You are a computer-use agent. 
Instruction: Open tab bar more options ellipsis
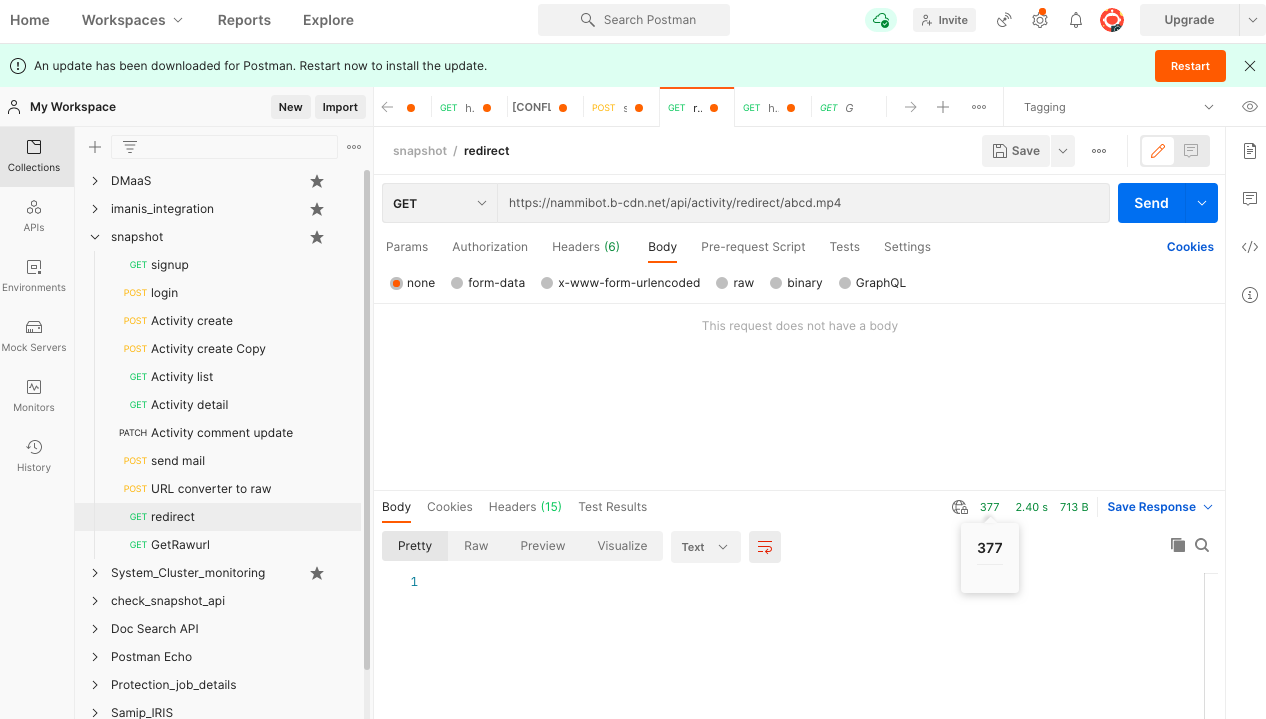(979, 107)
